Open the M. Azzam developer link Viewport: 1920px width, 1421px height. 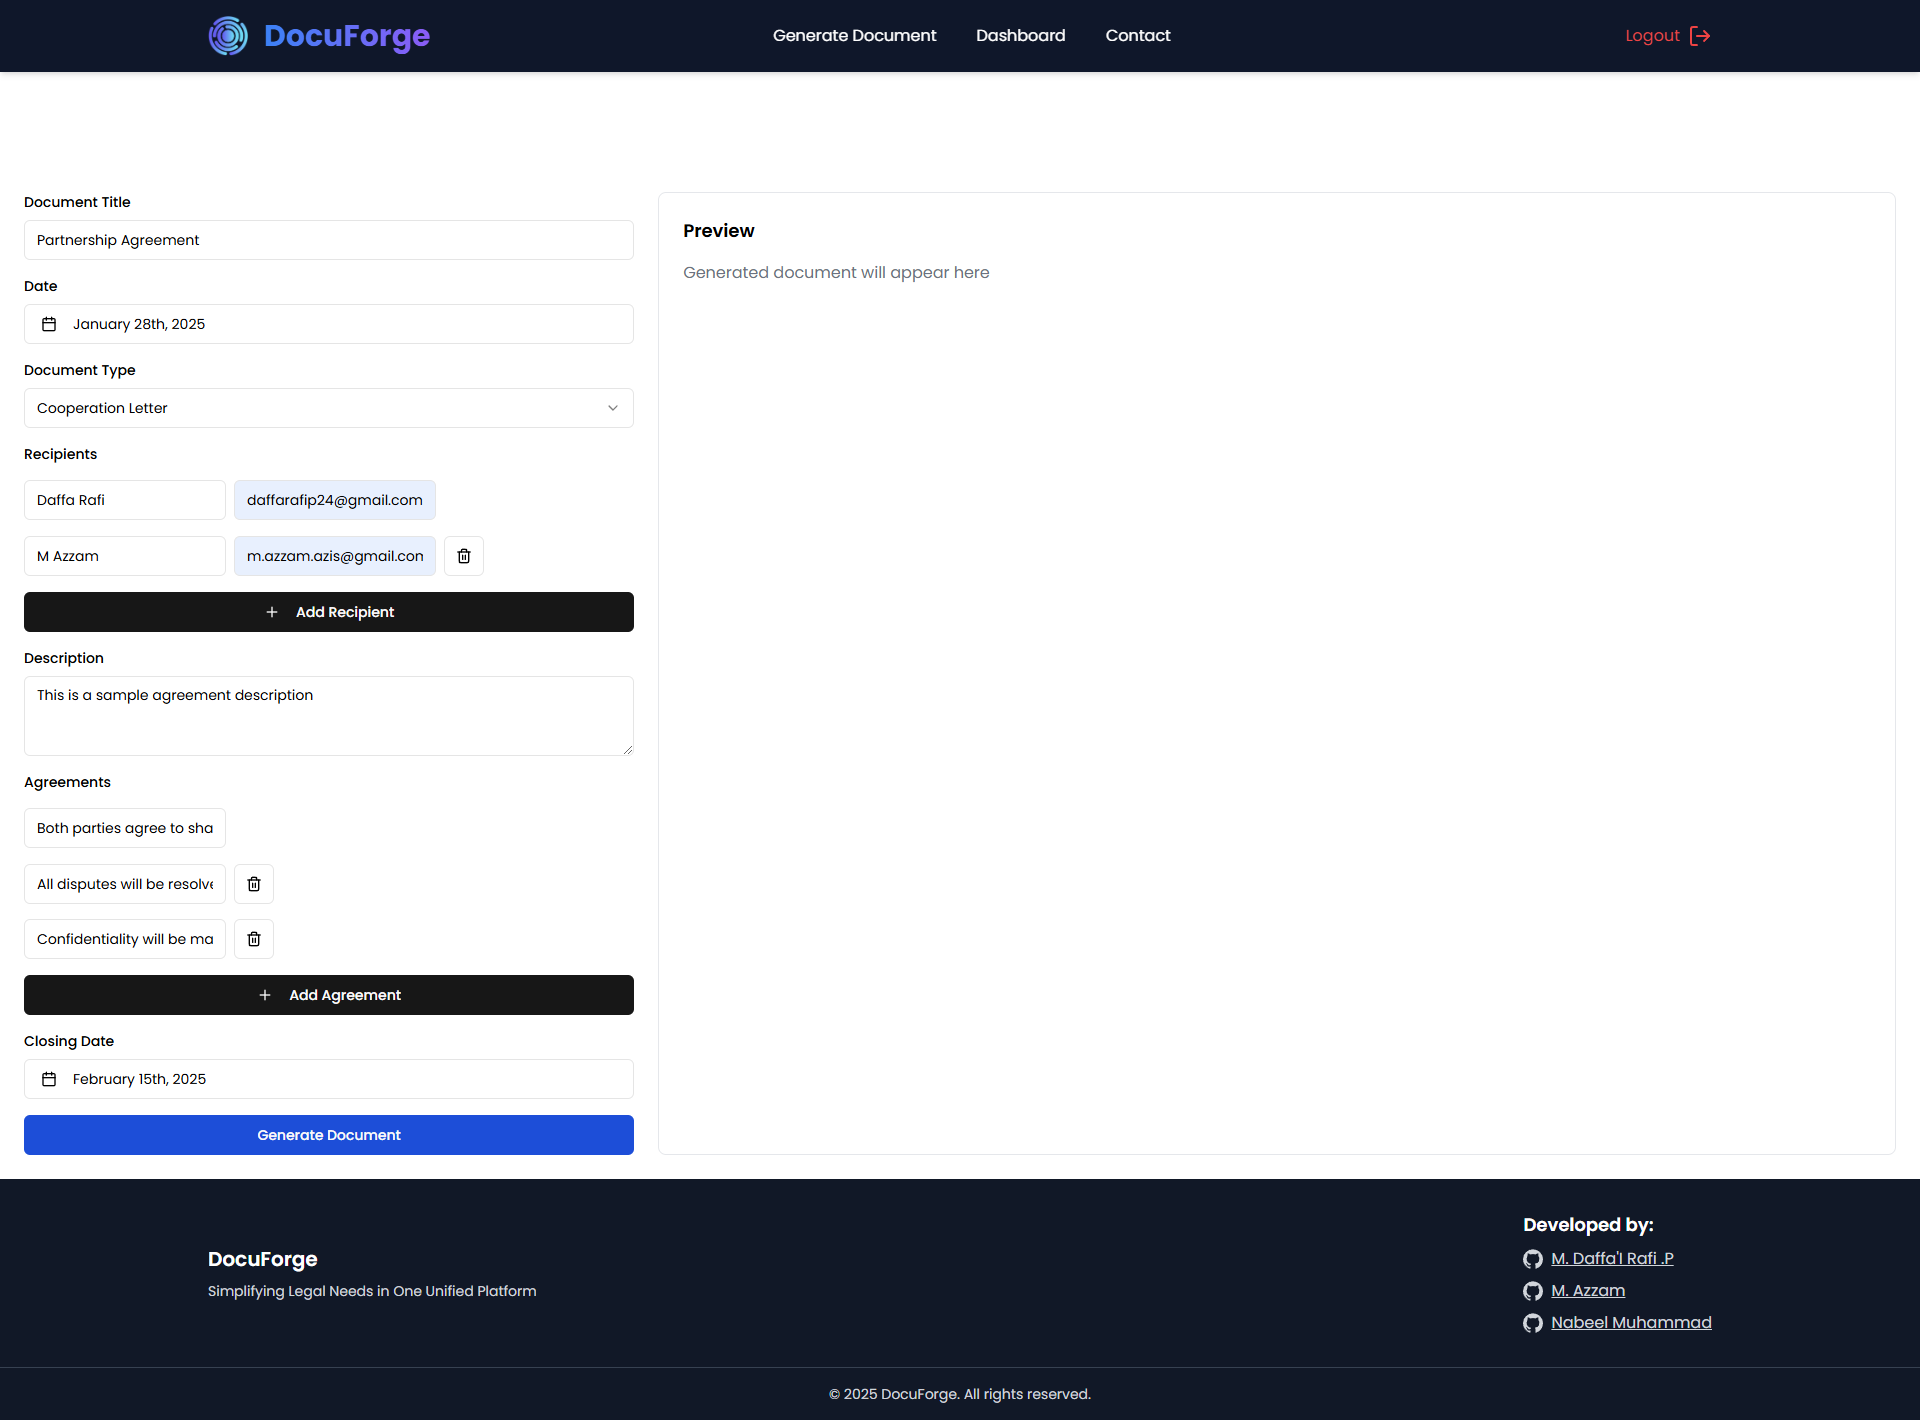[x=1587, y=1291]
